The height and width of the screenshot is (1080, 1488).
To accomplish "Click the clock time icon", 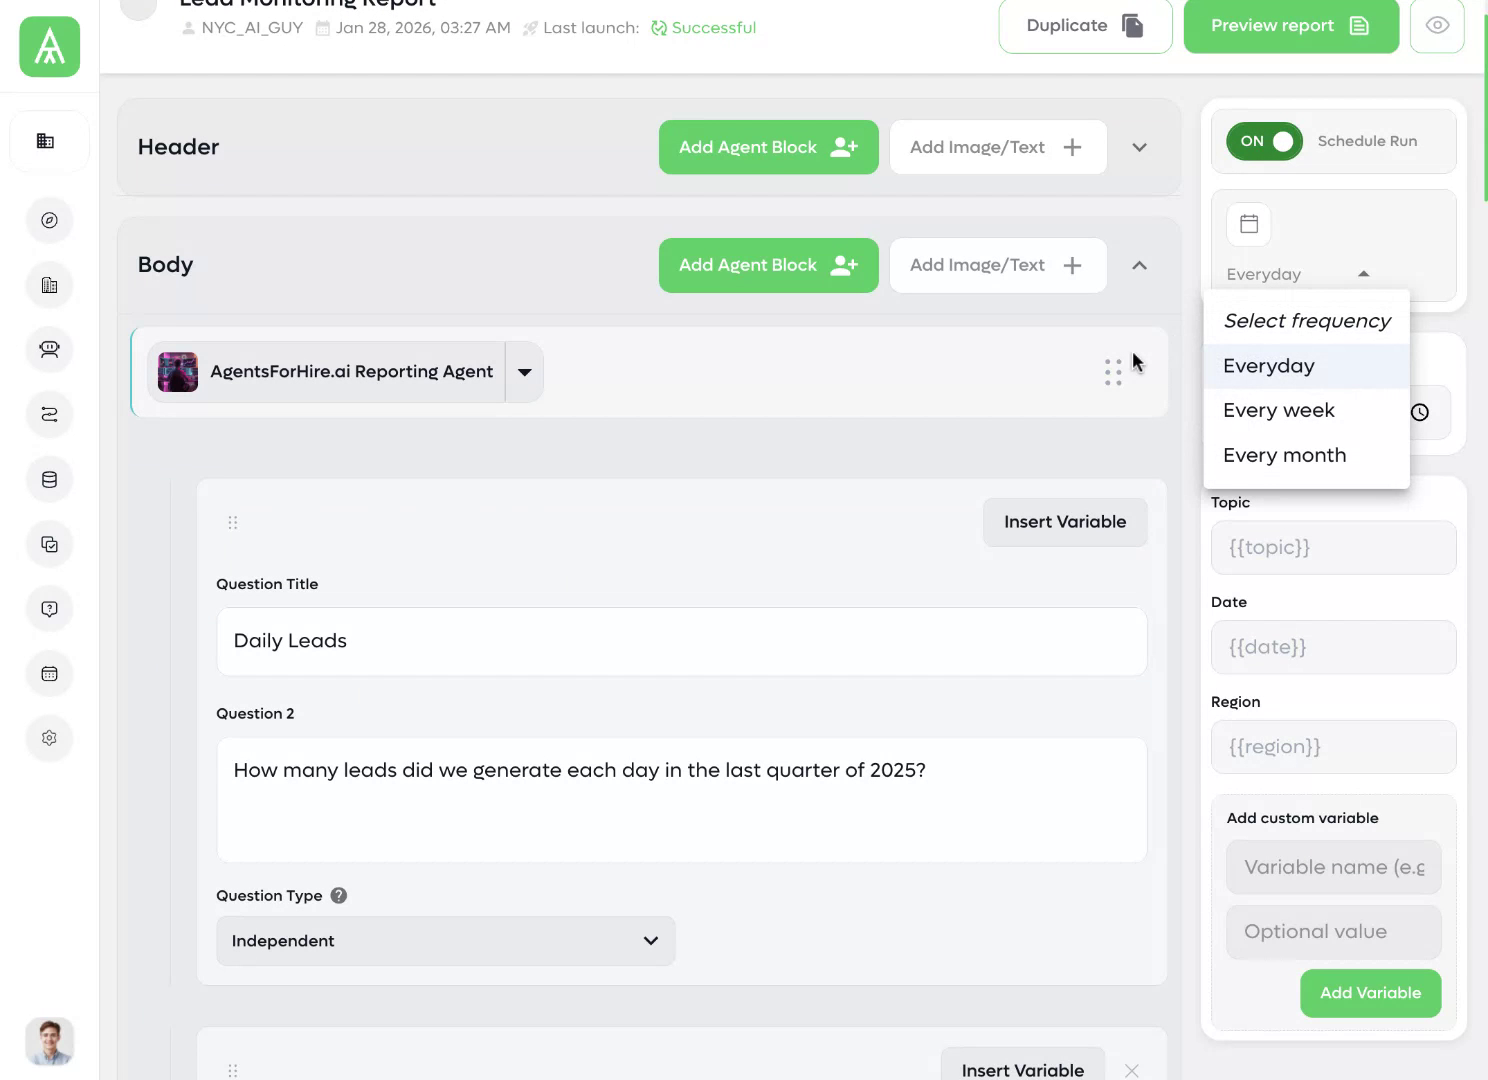I will pos(1420,412).
